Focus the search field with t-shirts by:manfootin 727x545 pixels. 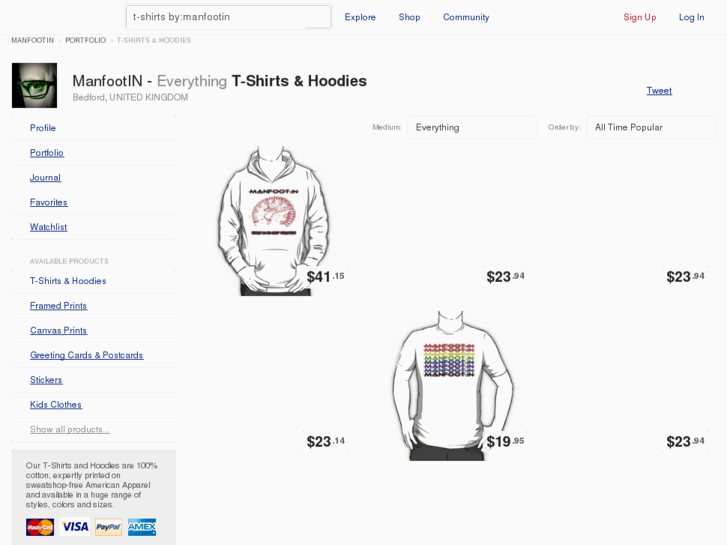pyautogui.click(x=228, y=17)
